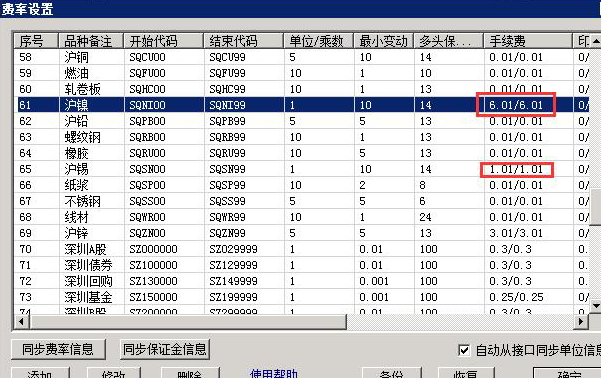This screenshot has height=378, width=601.
Task: Click the 0.25/0.25 fee cell
Action: coord(516,297)
